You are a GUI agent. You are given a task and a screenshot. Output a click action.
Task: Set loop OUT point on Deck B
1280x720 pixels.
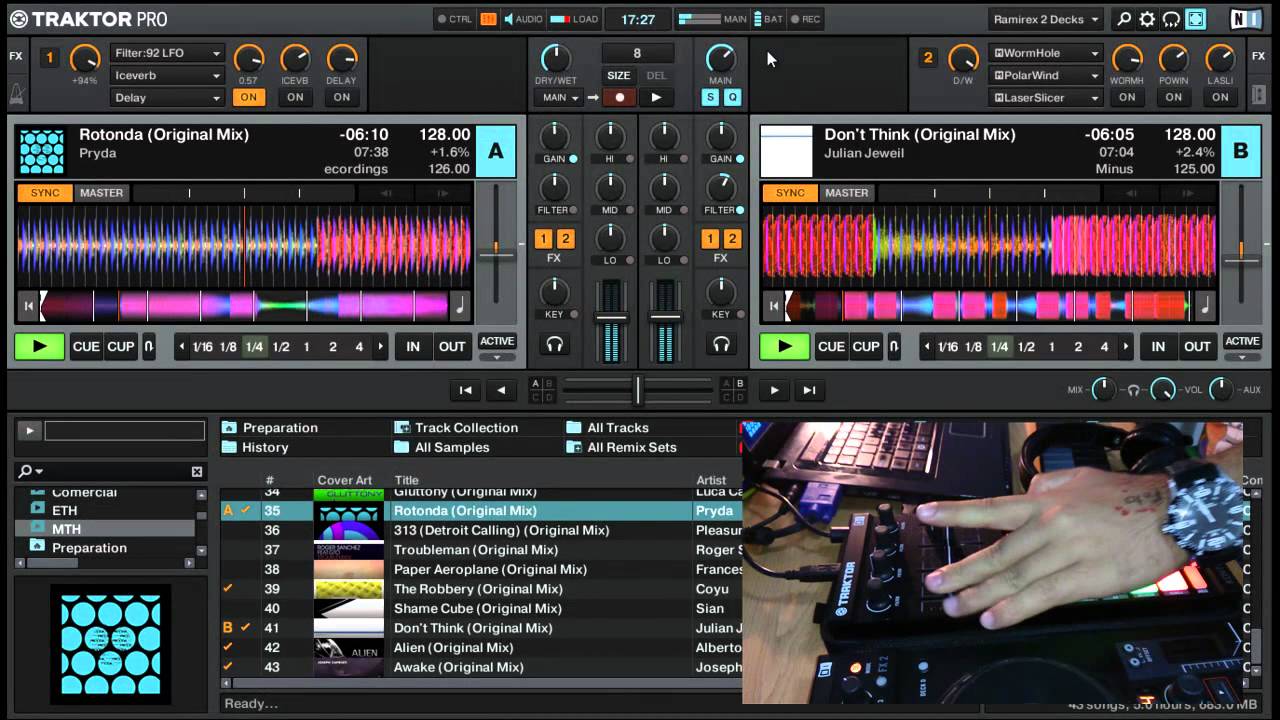point(1197,347)
